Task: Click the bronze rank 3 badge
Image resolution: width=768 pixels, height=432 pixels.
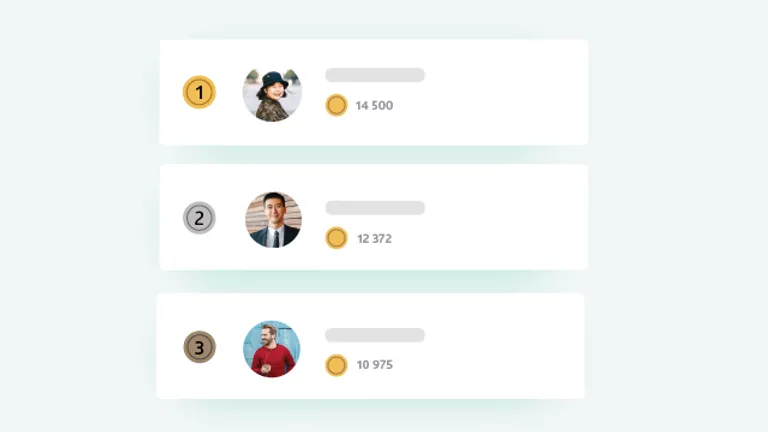Action: 199,347
